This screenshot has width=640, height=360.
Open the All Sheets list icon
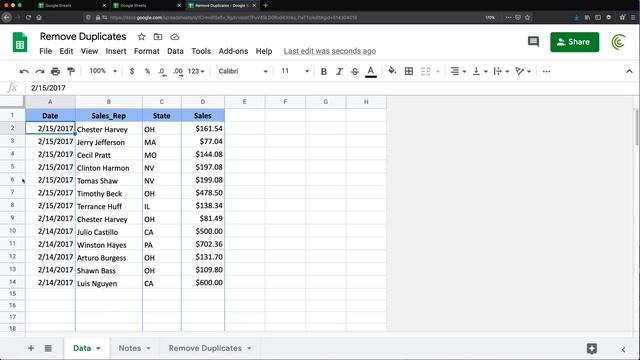pos(48,348)
